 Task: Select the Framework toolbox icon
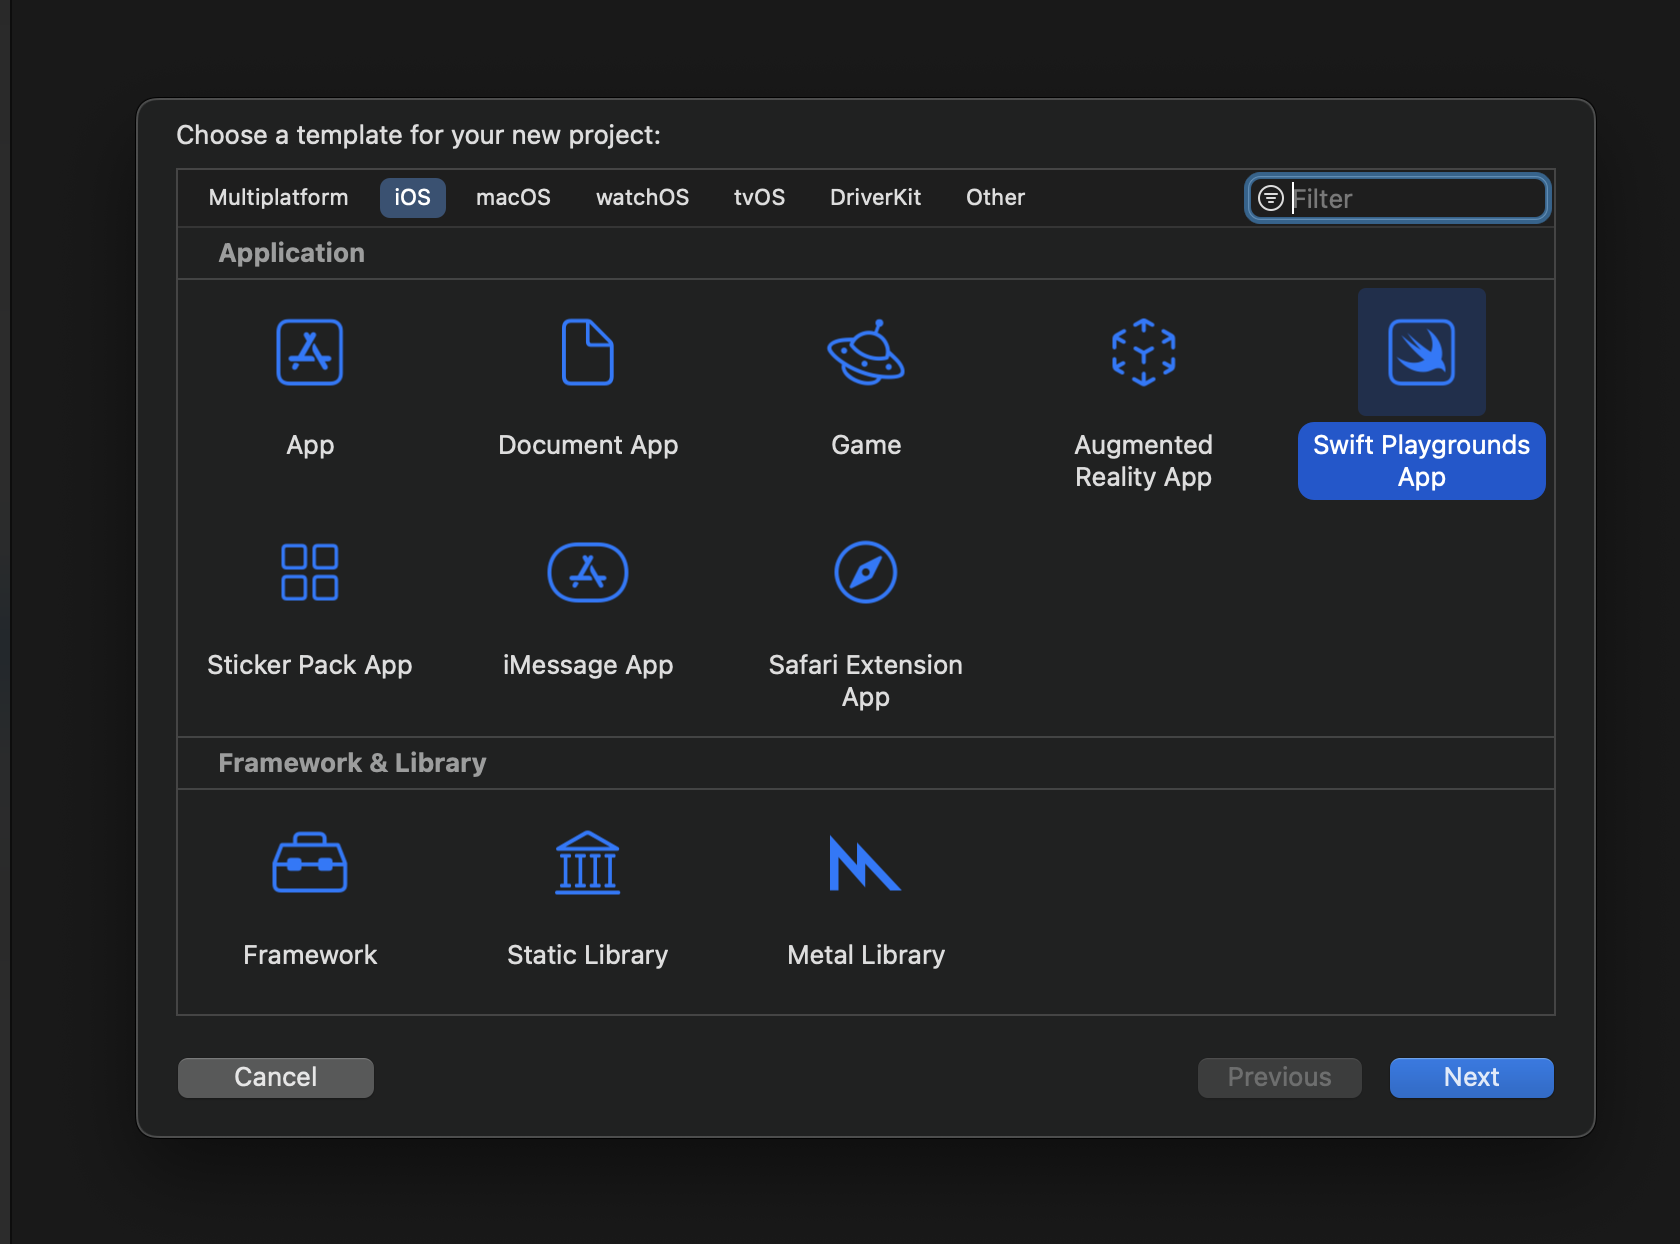(309, 863)
